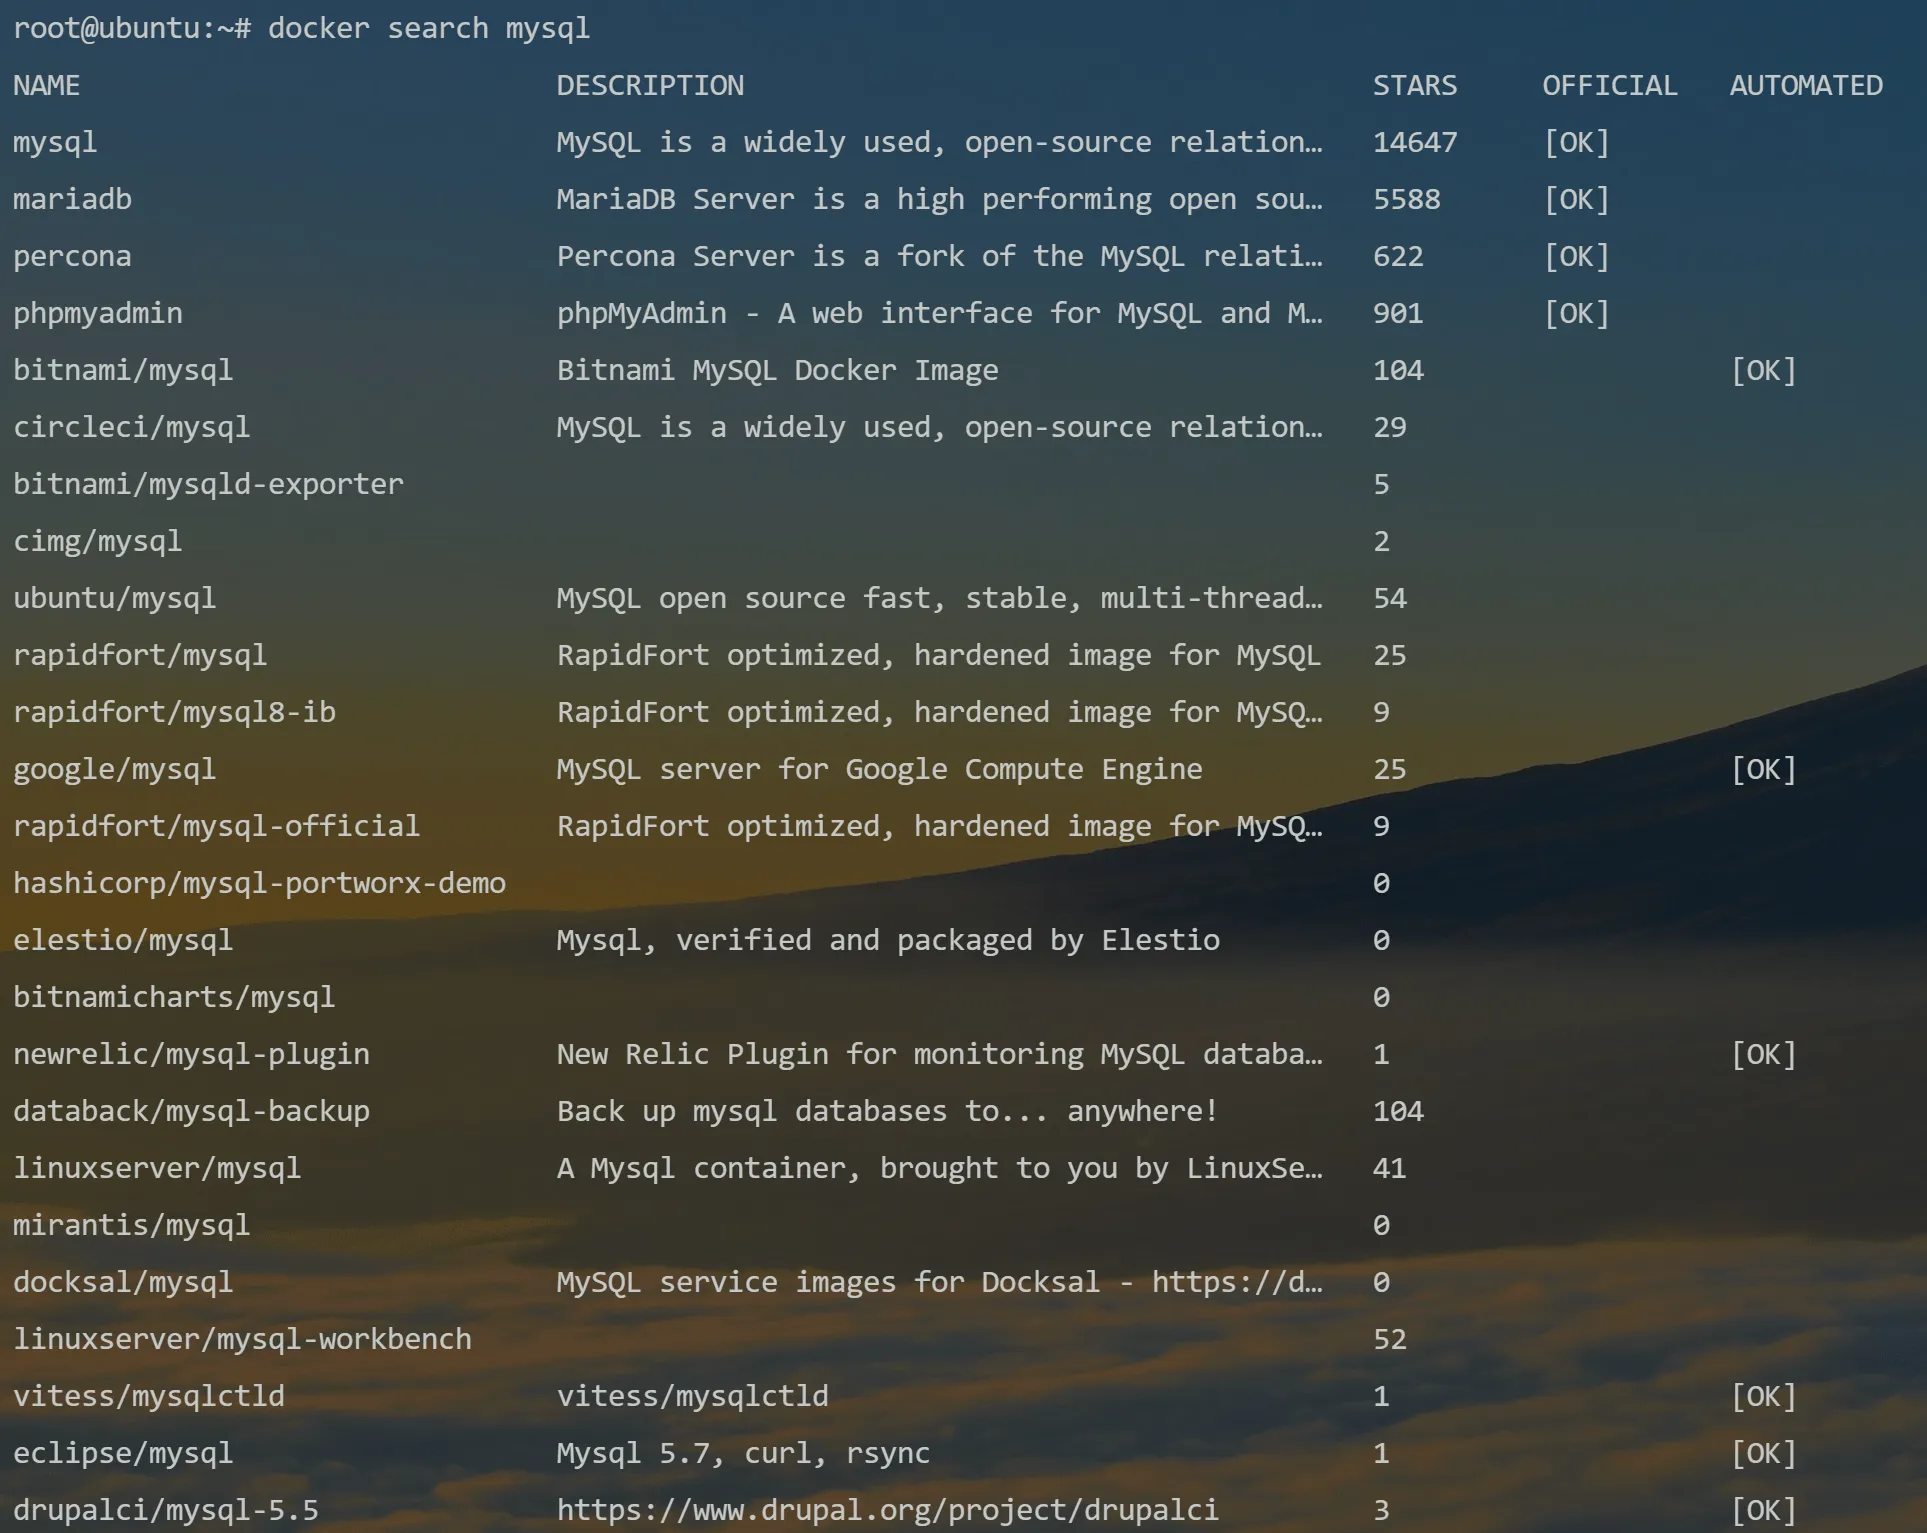Image resolution: width=1927 pixels, height=1533 pixels.
Task: Click the [OK] automated marker for bitnami/mysql
Action: coord(1763,371)
